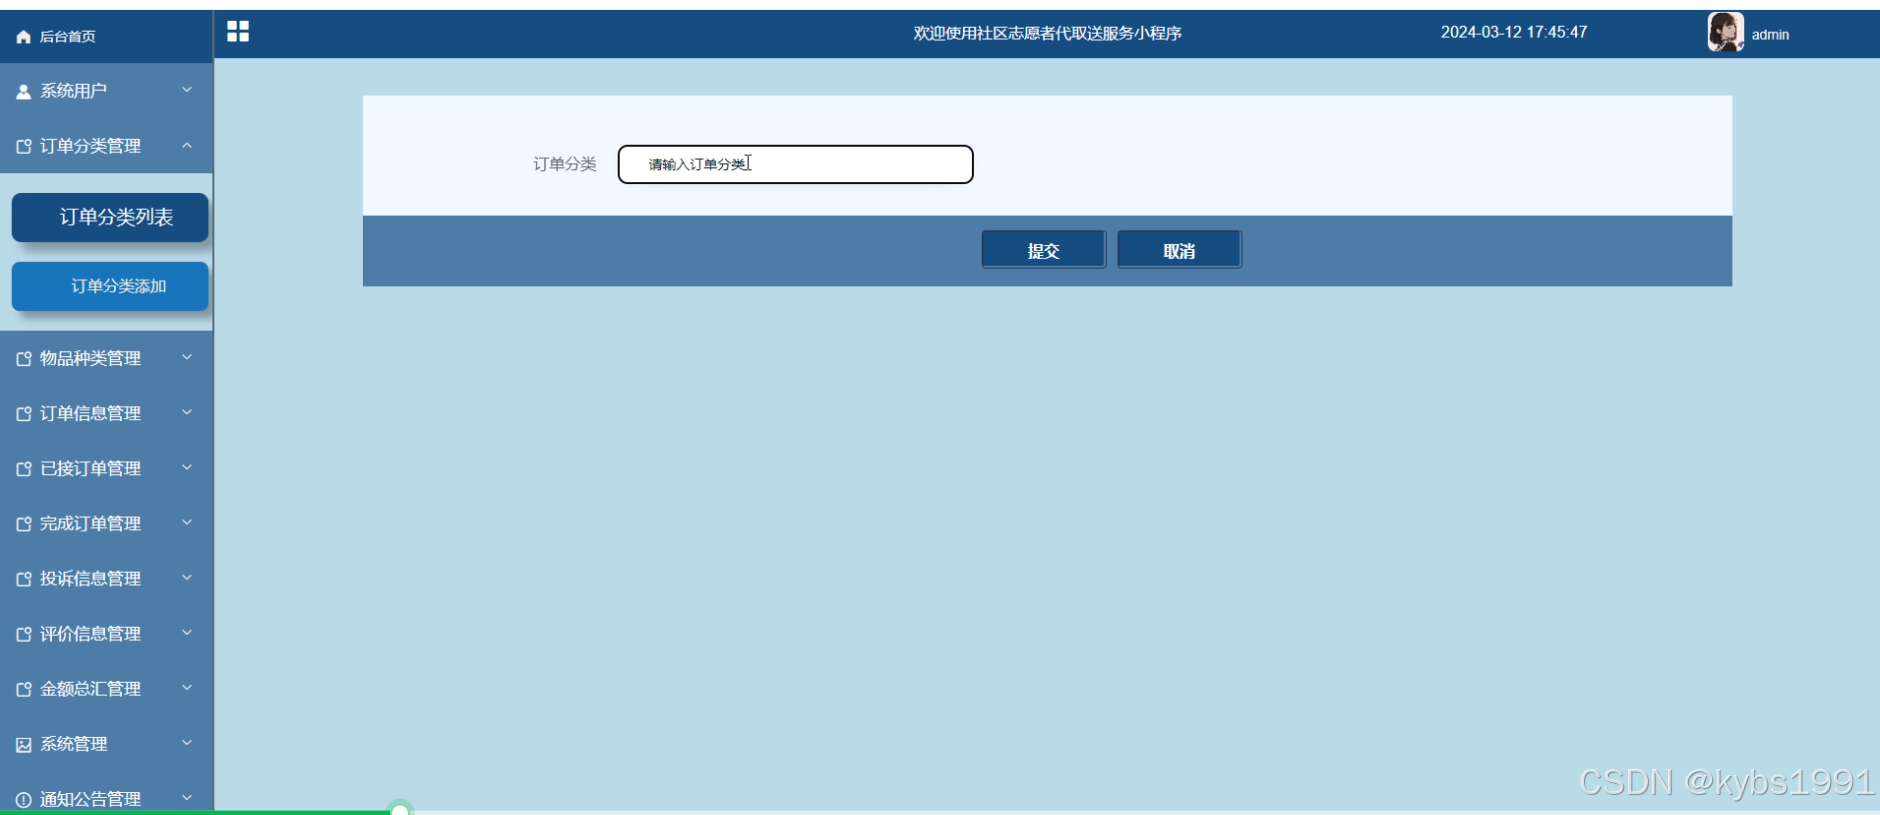Expand the 已接订单管理 chevron

tap(187, 467)
